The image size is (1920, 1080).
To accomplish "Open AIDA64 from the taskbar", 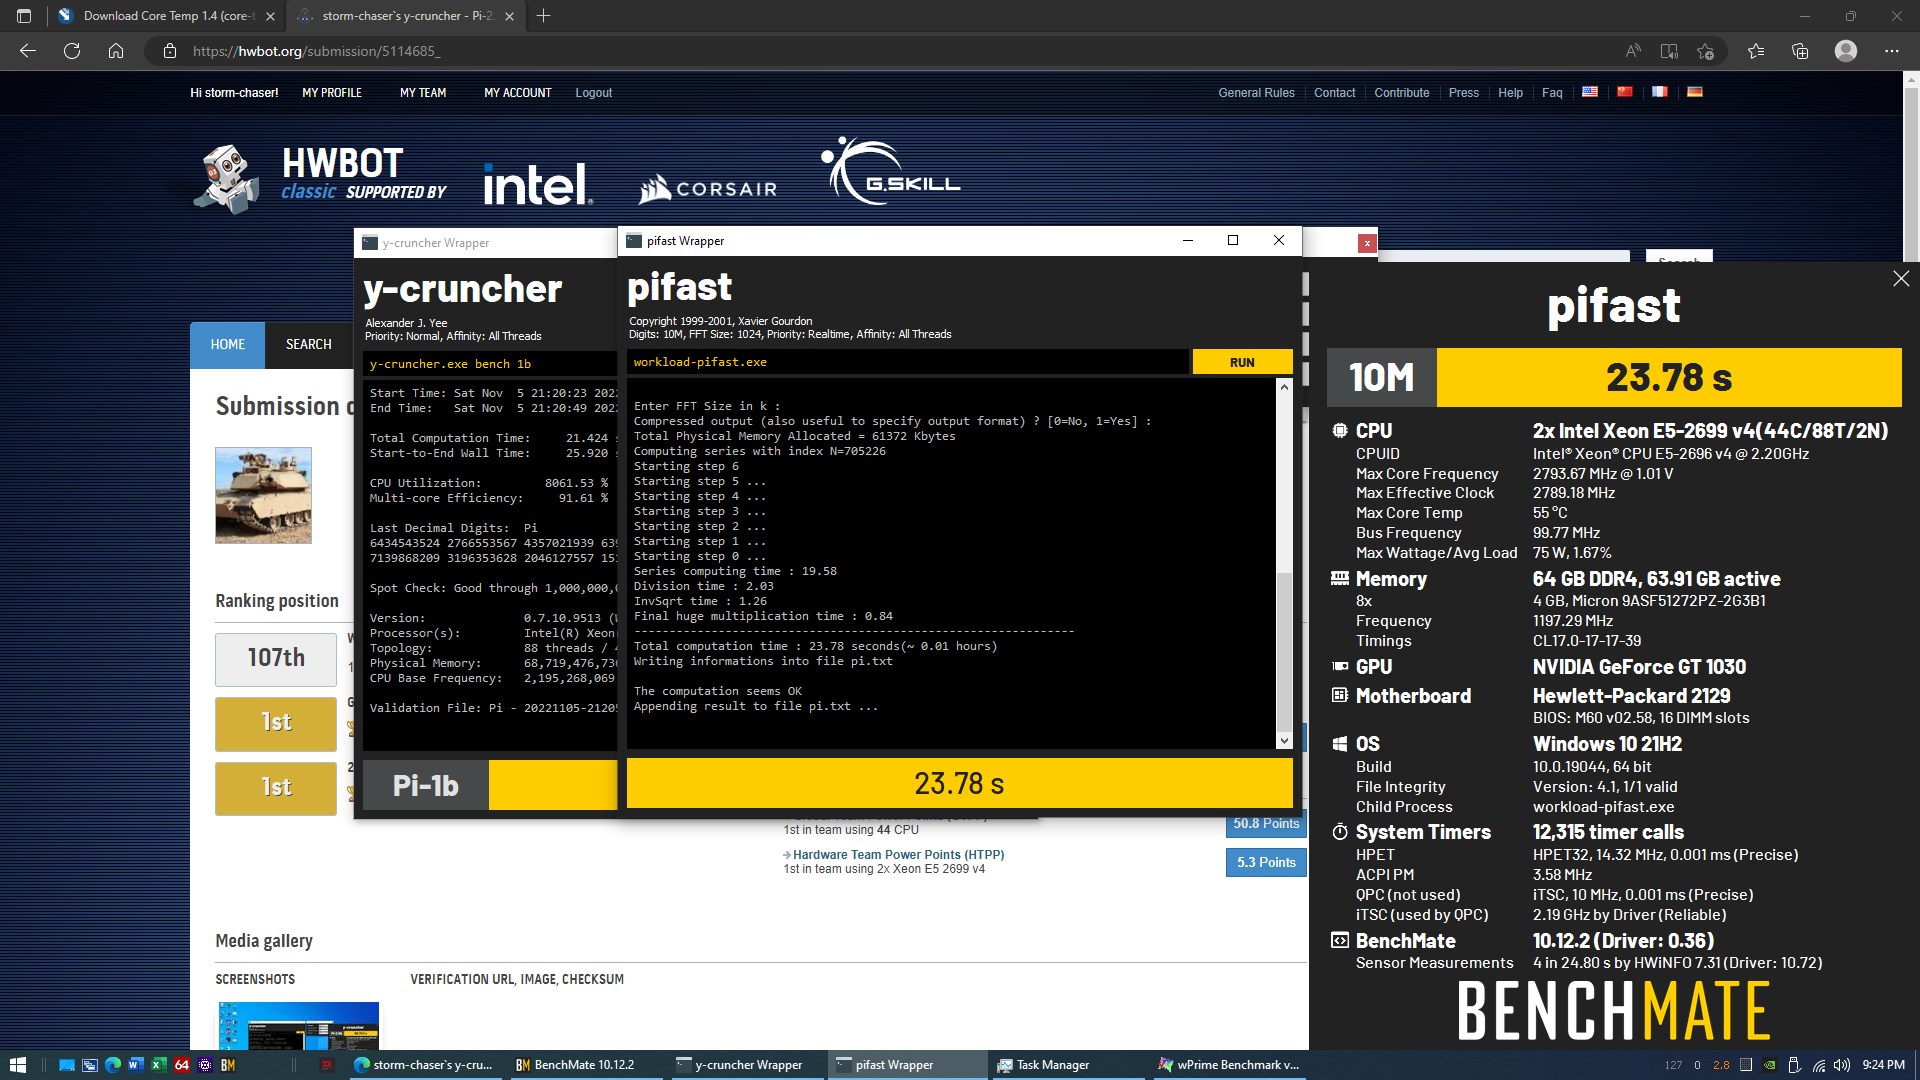I will 182,1065.
